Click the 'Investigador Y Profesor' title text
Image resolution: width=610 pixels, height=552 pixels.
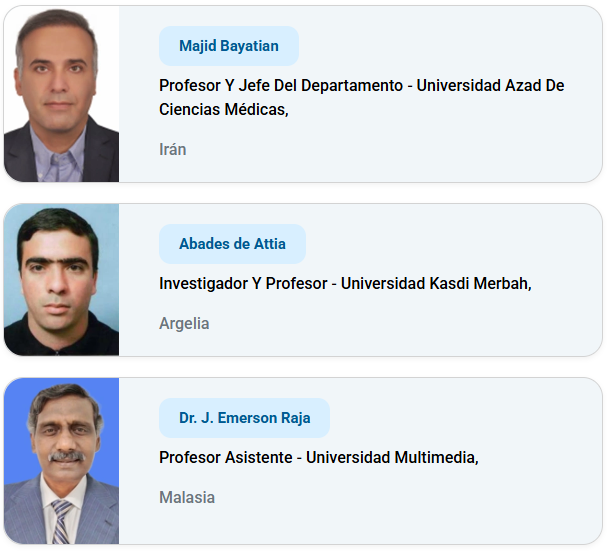click(x=243, y=284)
